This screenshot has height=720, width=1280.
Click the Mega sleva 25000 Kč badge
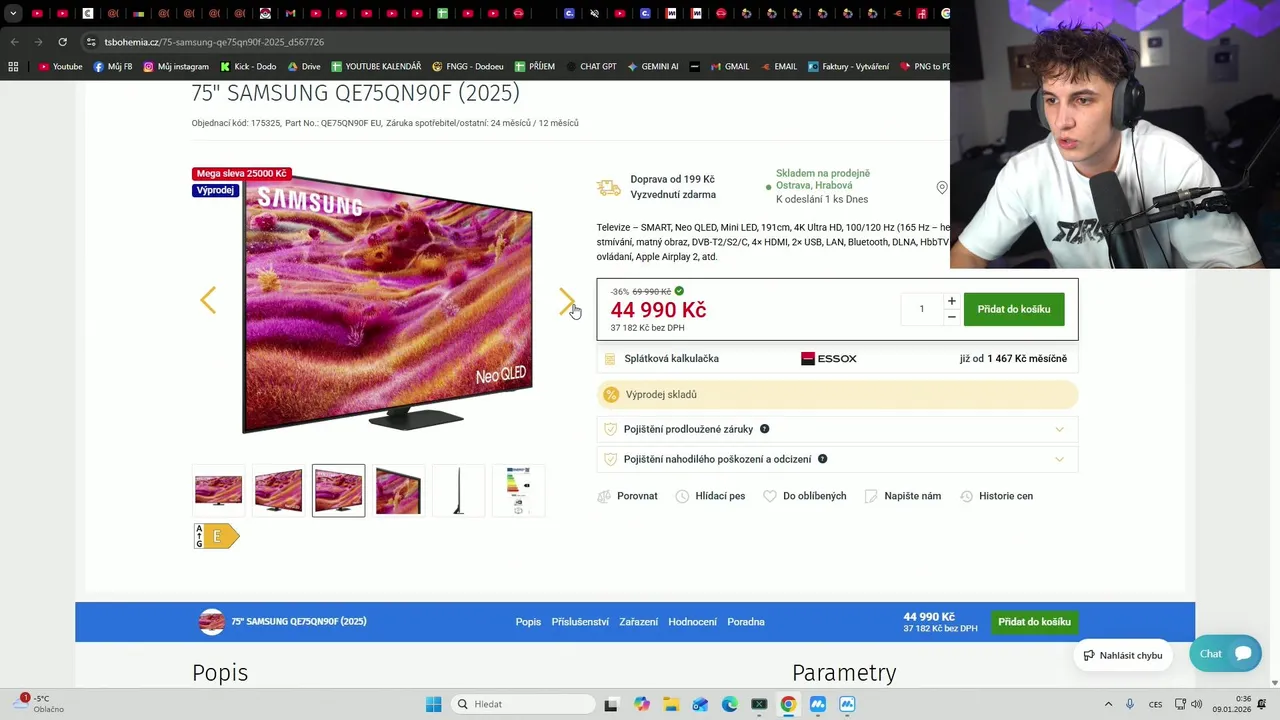point(241,174)
